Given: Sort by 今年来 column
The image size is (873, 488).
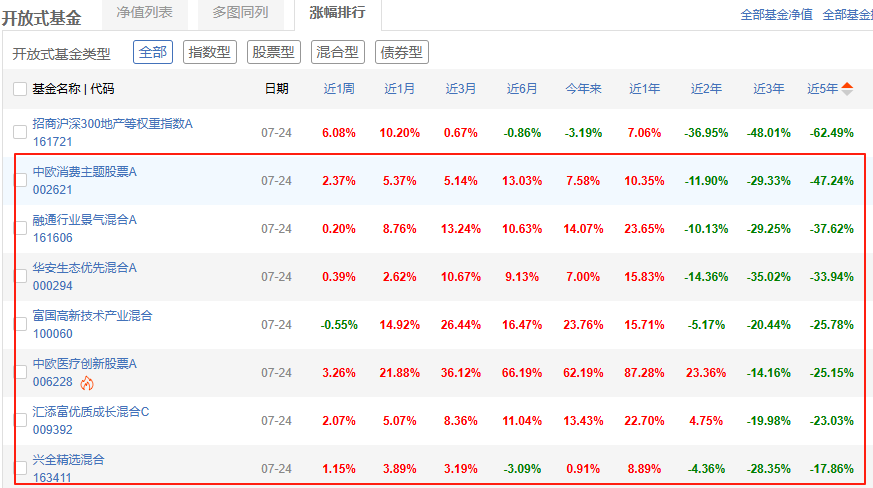Looking at the screenshot, I should click(x=583, y=89).
